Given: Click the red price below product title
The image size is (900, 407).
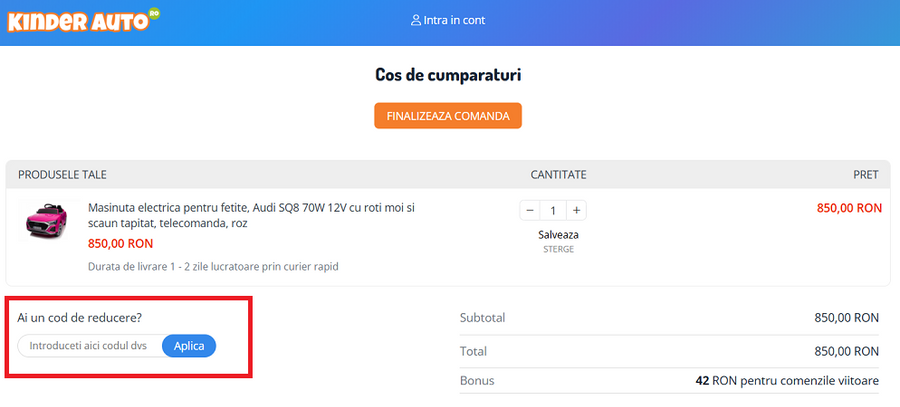Looking at the screenshot, I should point(120,243).
